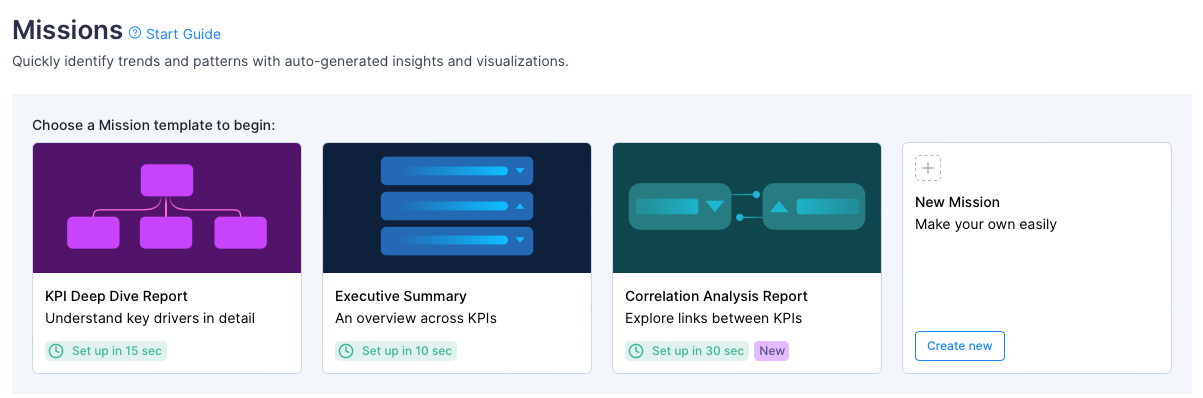
Task: Click the down arrow icon in correlation thumbnail
Action: 714,207
